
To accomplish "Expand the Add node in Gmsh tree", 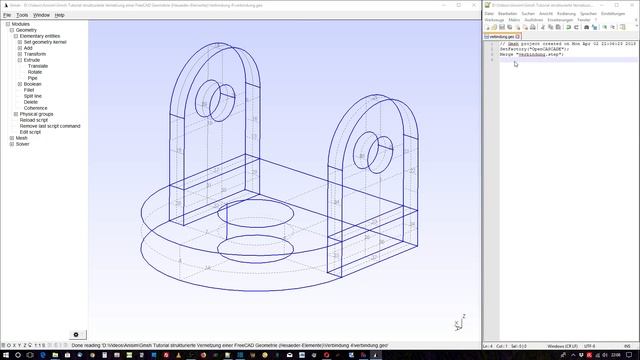I will (x=20, y=48).
